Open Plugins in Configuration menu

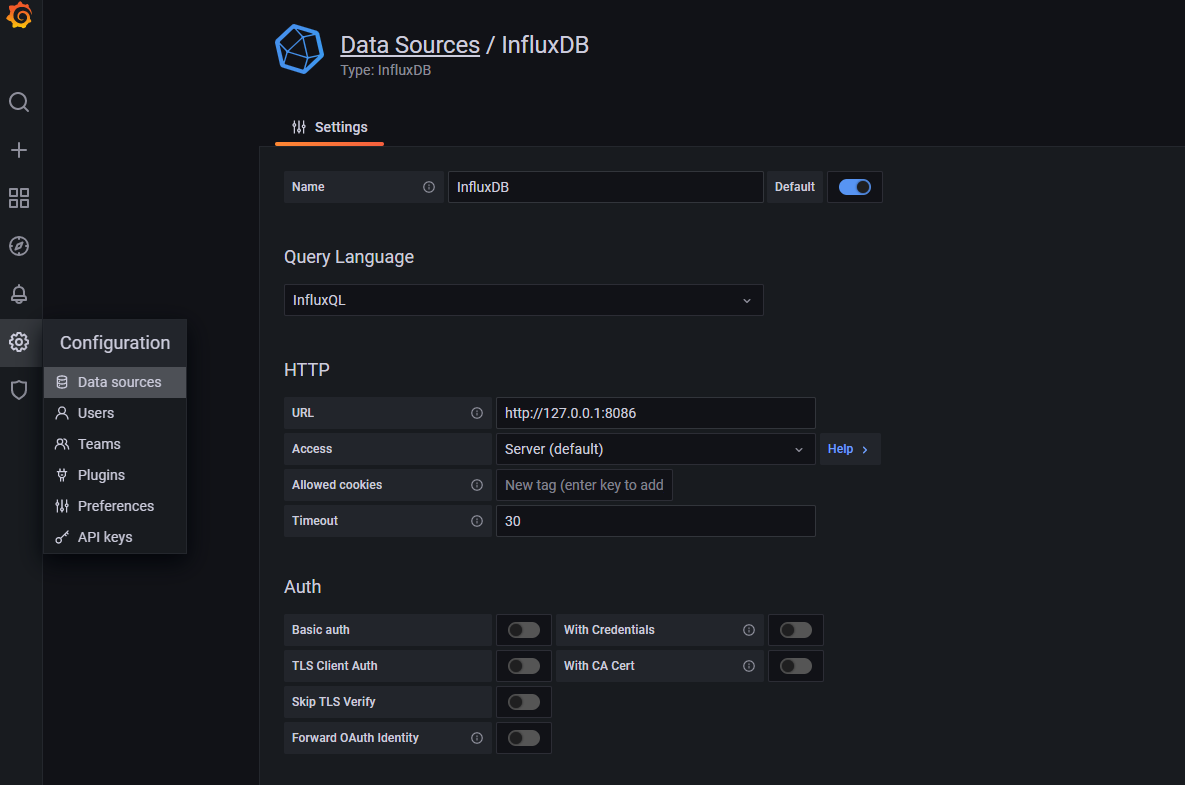115,475
